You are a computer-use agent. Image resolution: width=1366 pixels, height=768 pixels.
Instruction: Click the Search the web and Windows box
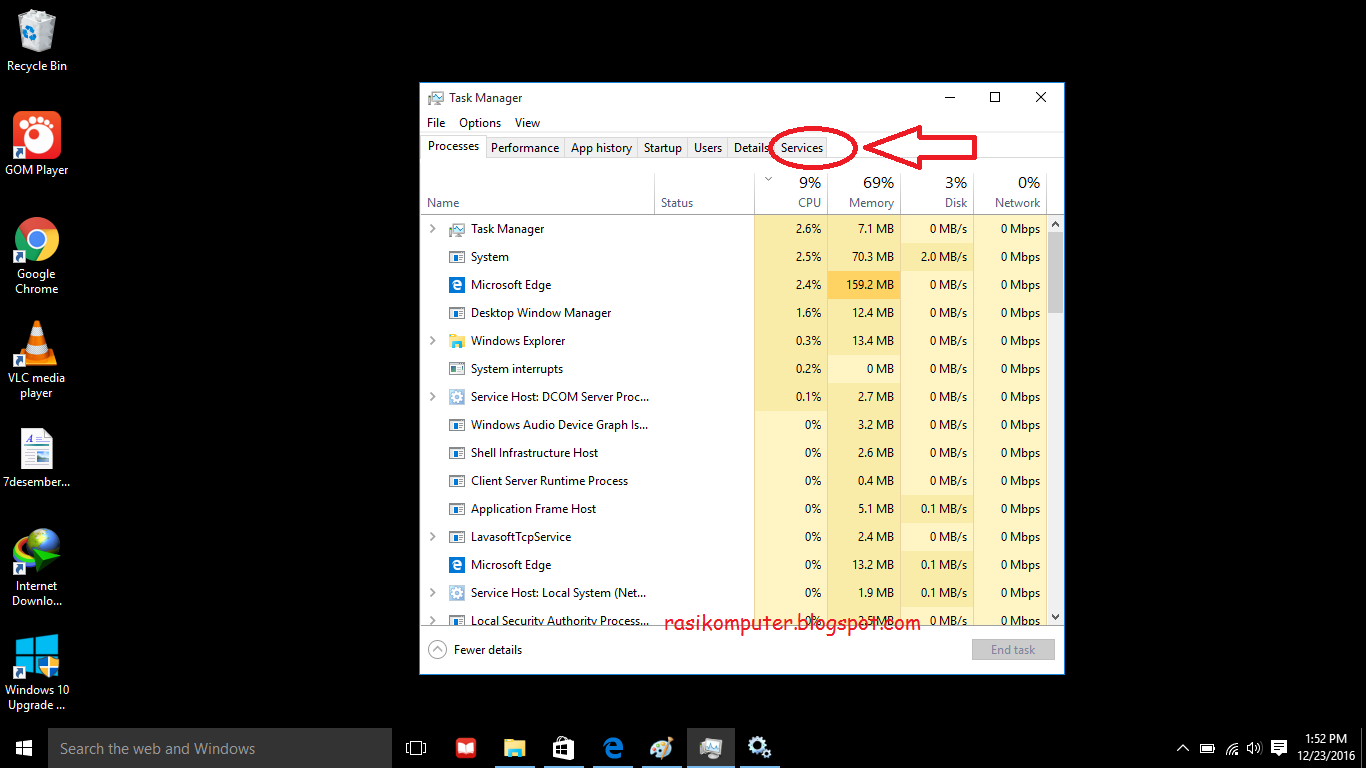(220, 748)
